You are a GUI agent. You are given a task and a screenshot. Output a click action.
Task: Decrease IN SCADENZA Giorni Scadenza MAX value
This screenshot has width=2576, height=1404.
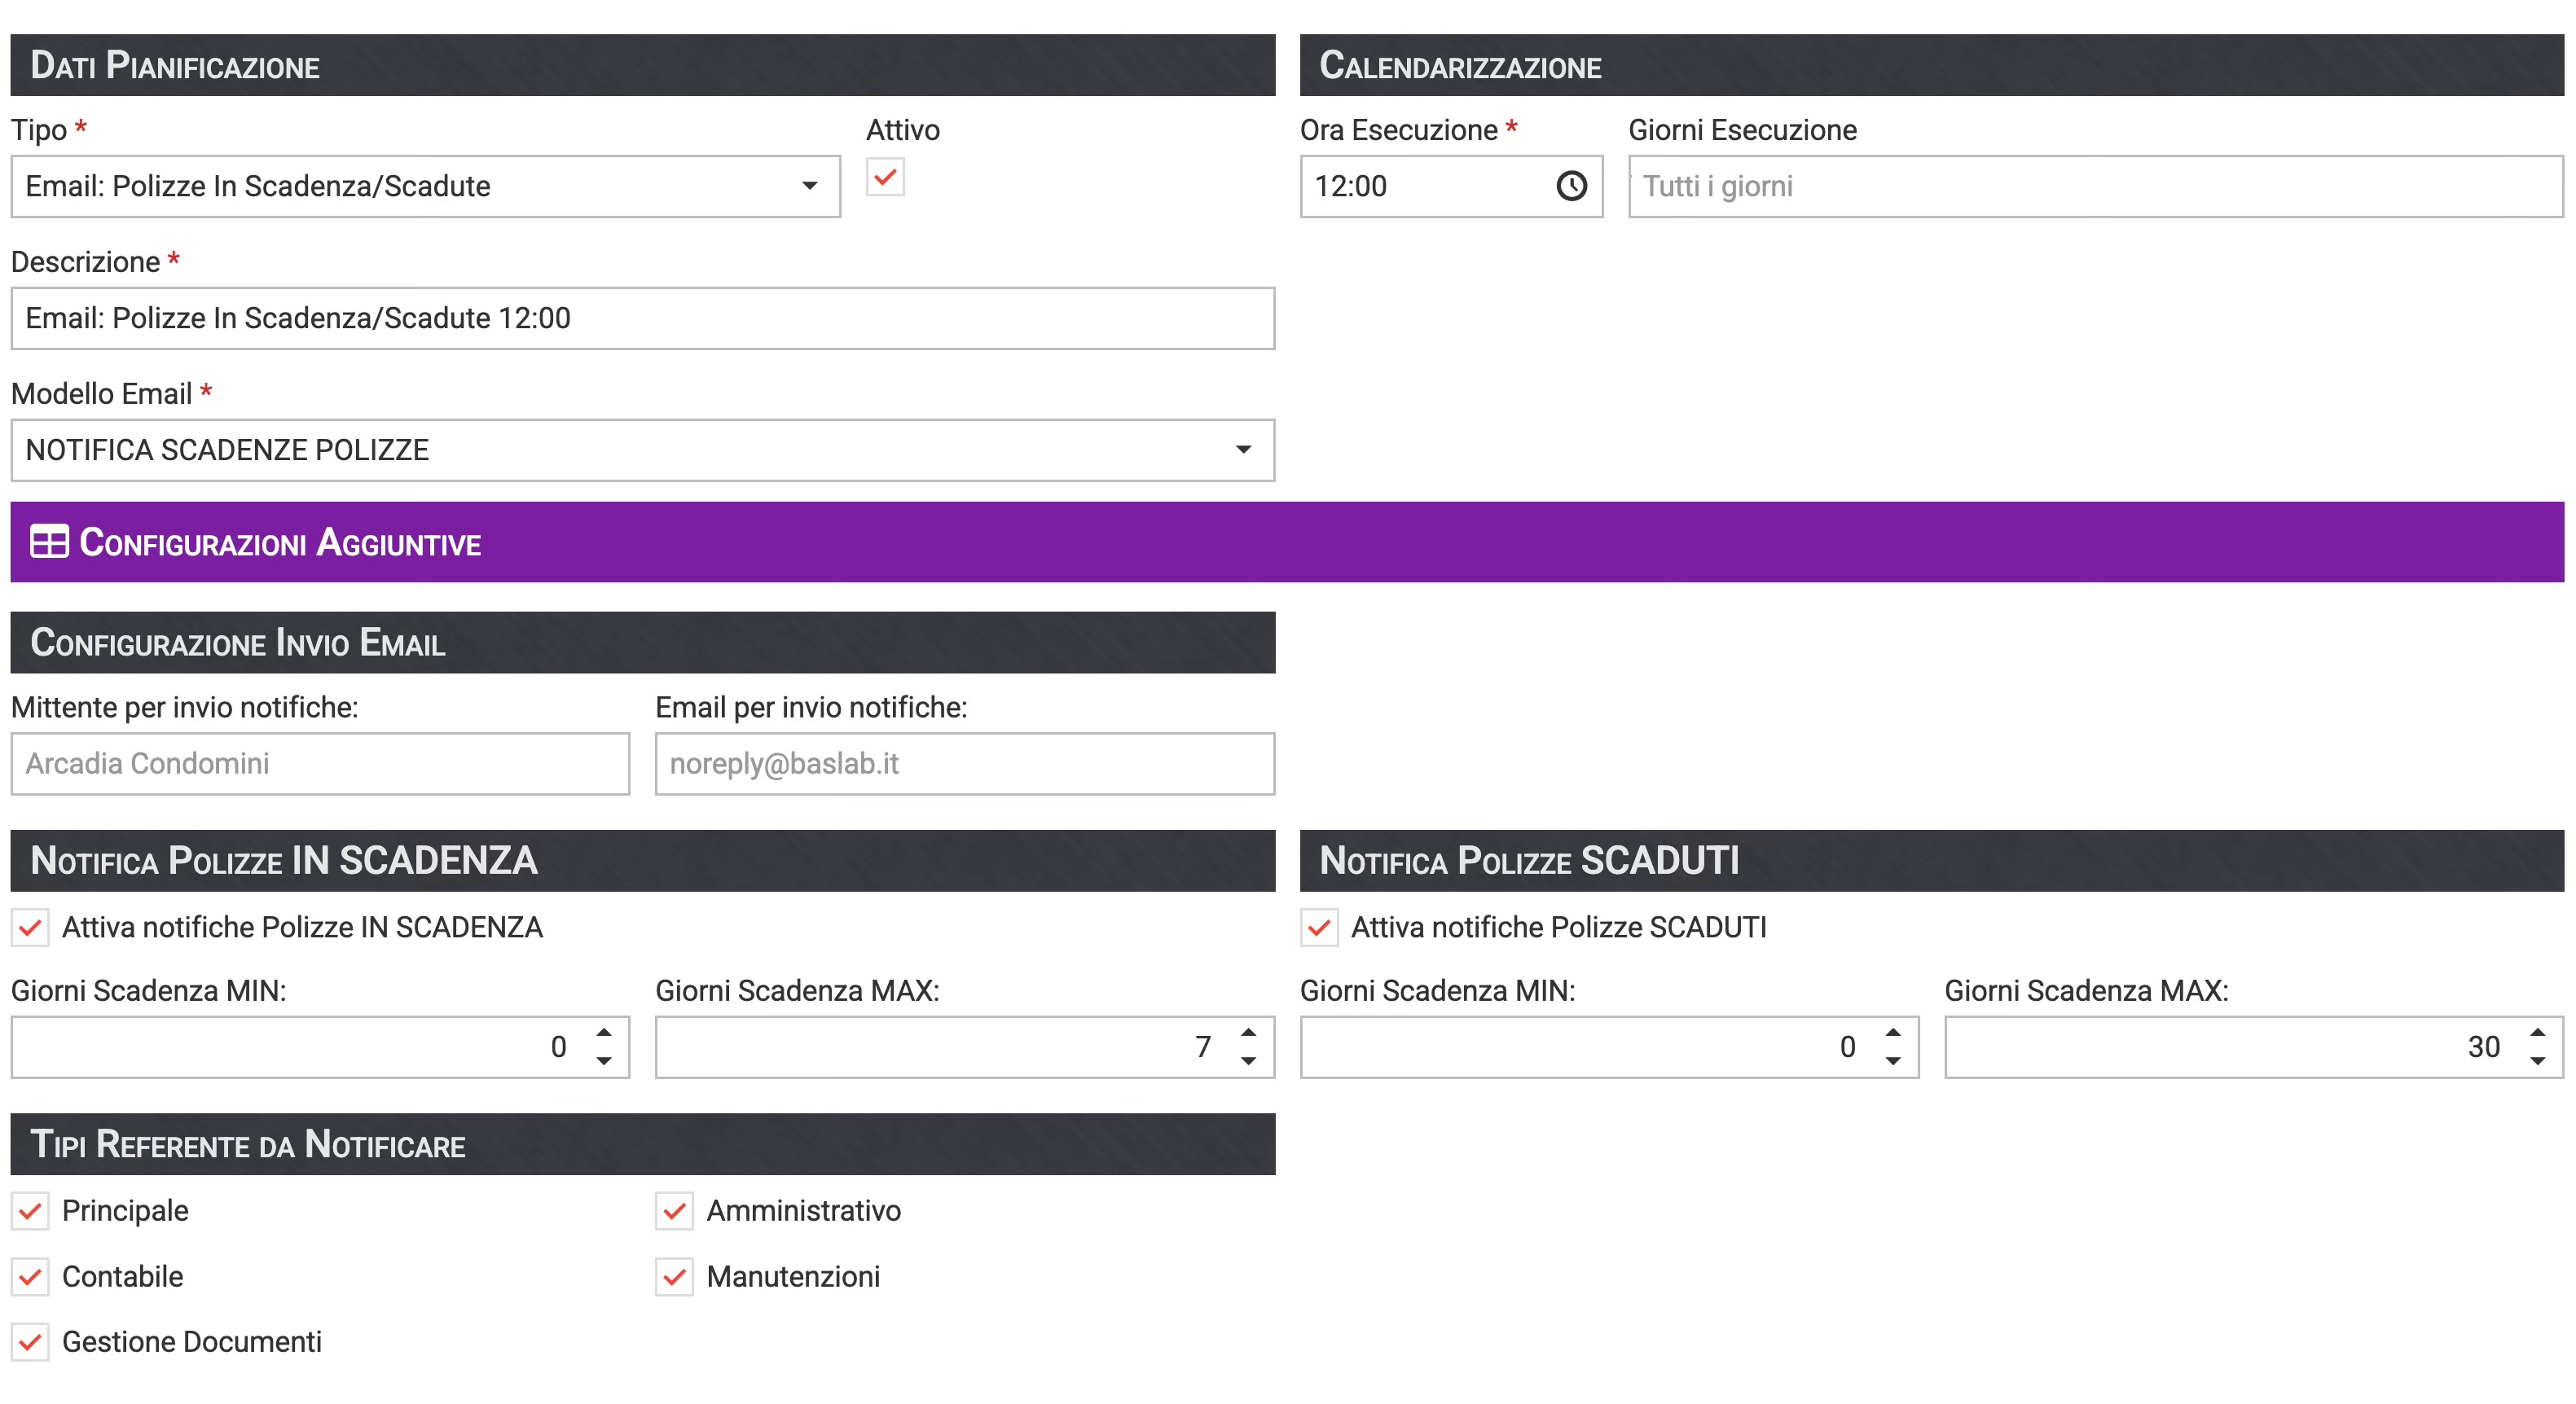[1248, 1061]
